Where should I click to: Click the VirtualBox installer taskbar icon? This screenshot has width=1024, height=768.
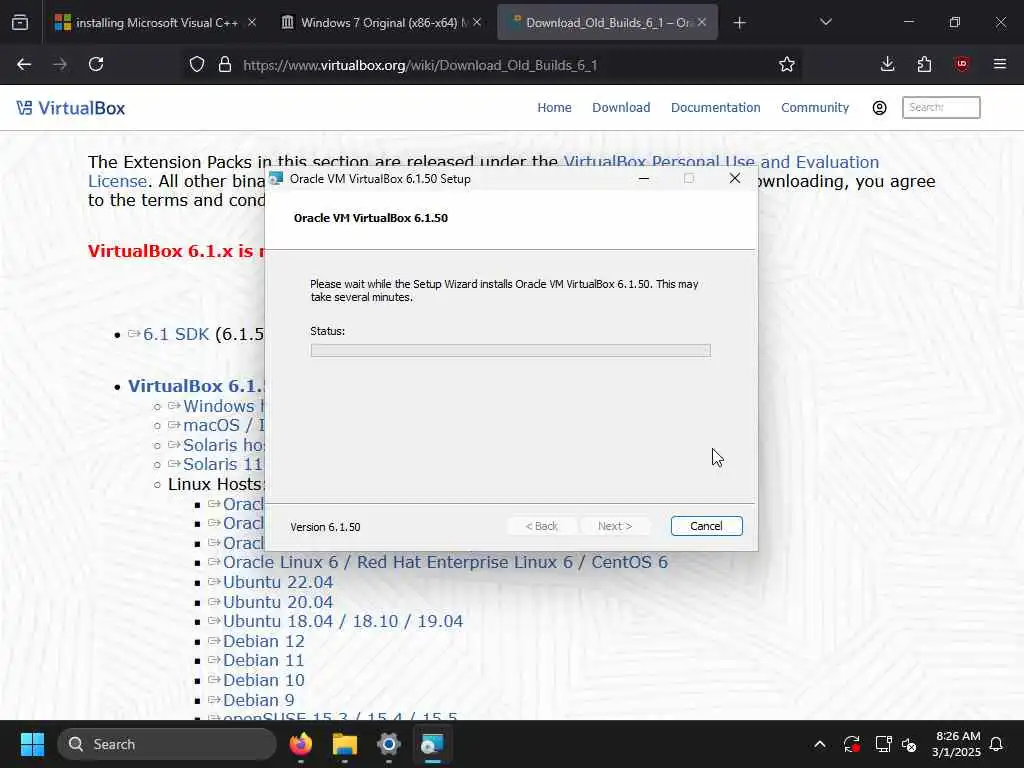432,744
